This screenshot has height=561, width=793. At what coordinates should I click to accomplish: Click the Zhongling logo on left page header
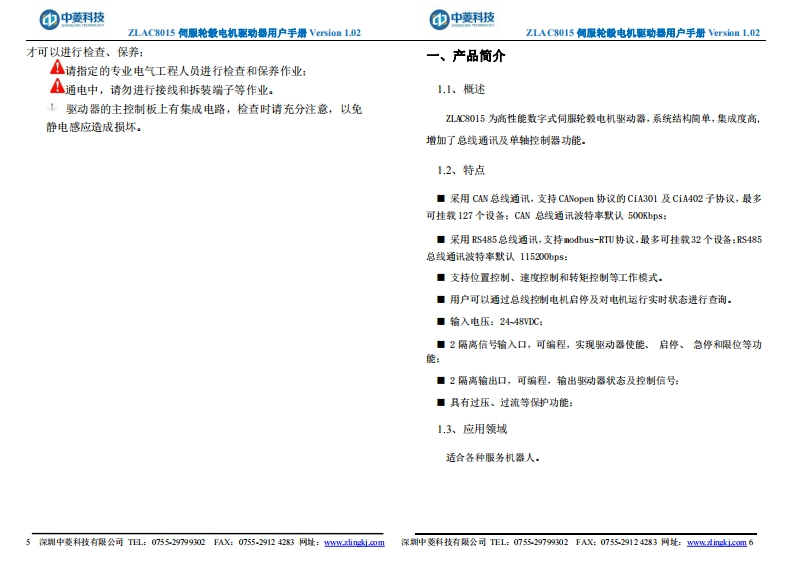71,19
